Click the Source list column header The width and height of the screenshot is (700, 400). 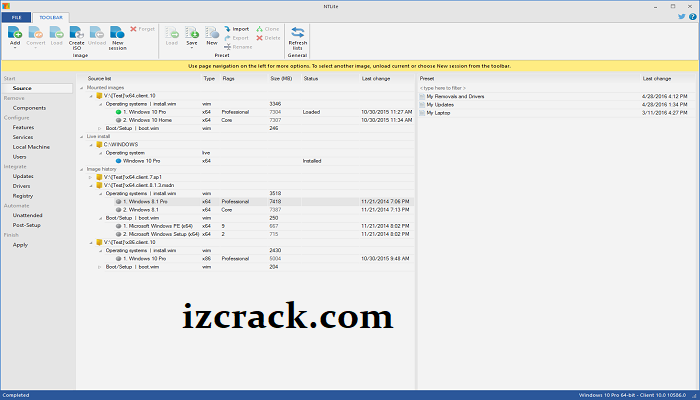tap(99, 79)
